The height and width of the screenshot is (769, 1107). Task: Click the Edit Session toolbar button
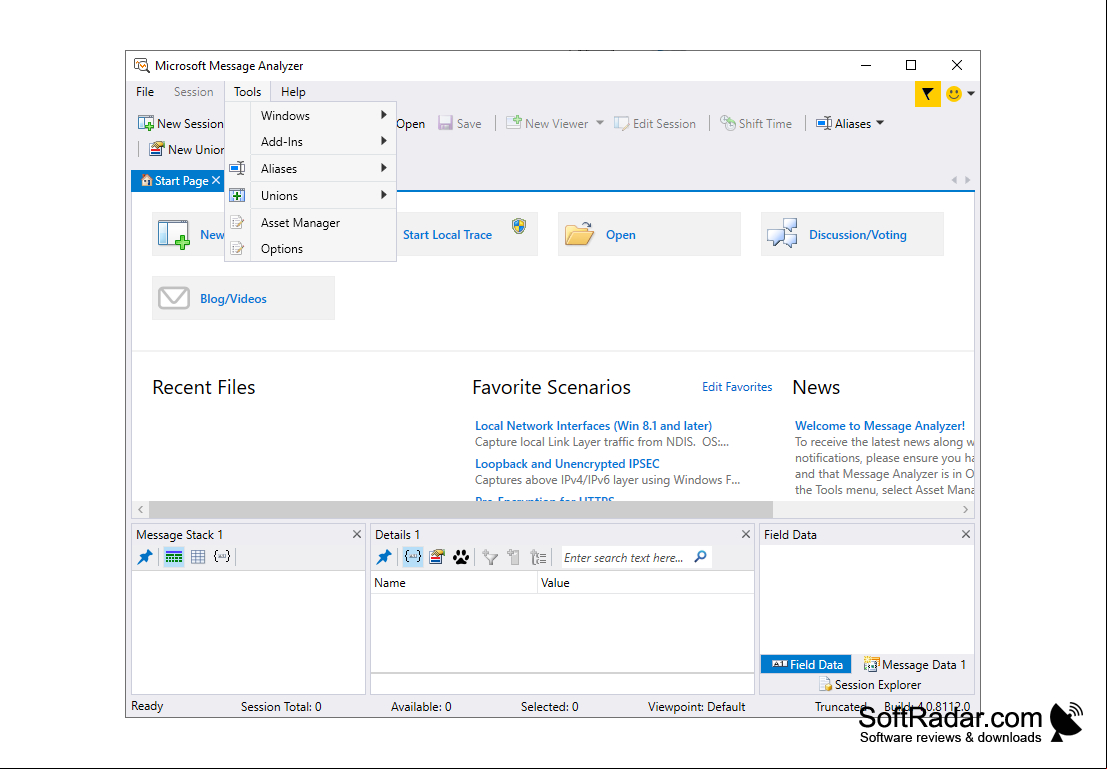[x=655, y=124]
